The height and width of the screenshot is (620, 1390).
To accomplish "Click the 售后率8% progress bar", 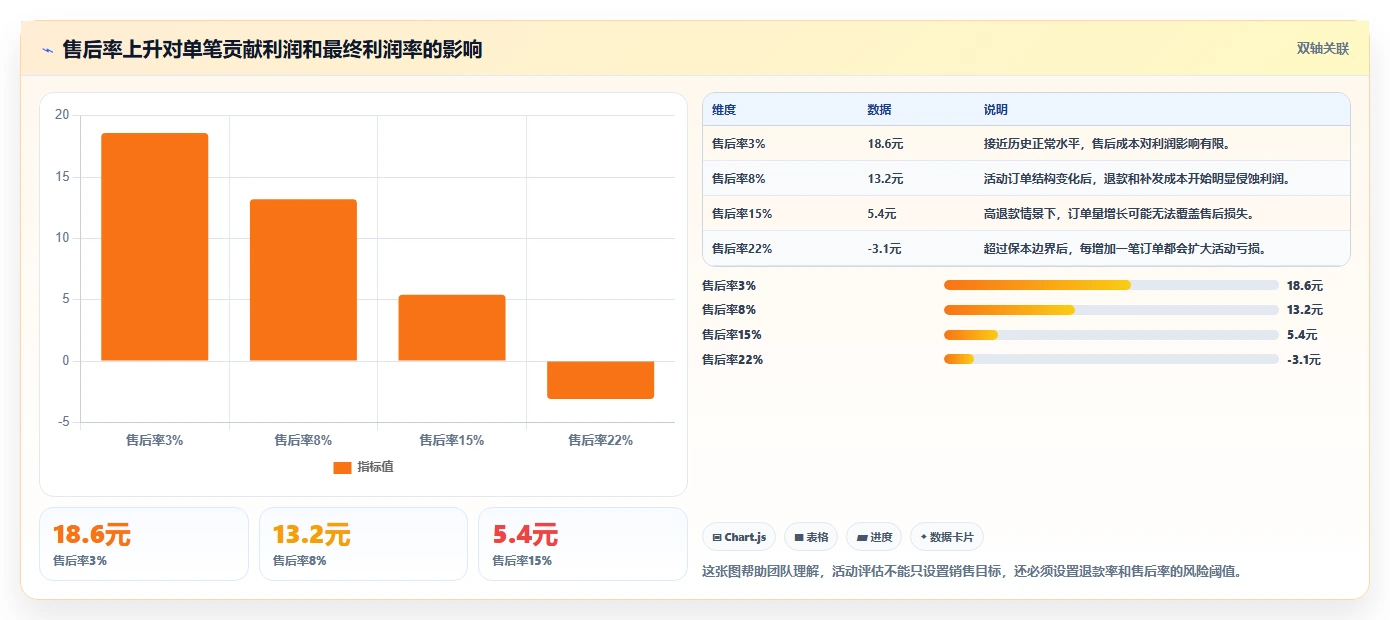I will (1111, 310).
